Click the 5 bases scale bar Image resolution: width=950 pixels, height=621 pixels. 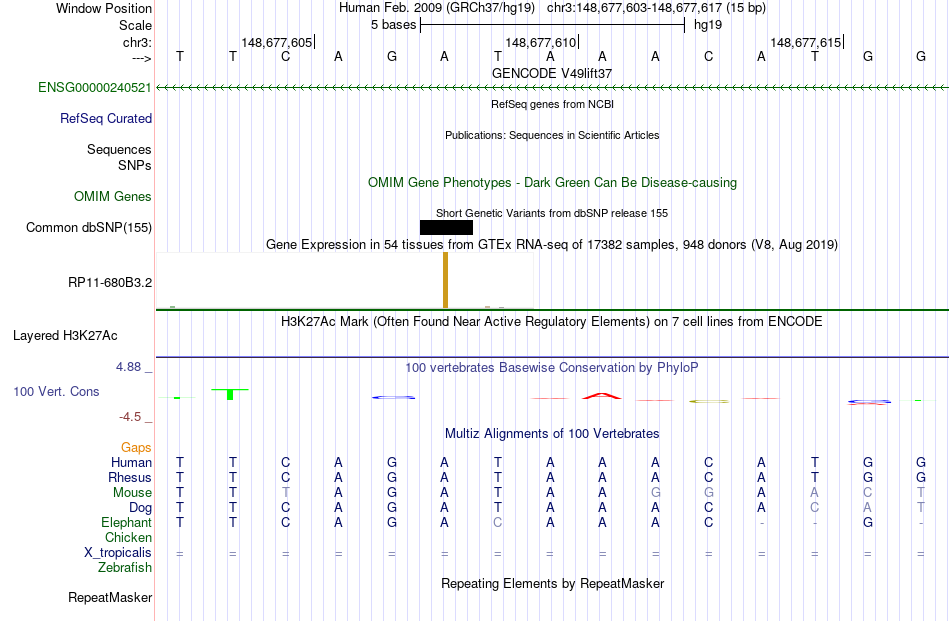(x=553, y=25)
